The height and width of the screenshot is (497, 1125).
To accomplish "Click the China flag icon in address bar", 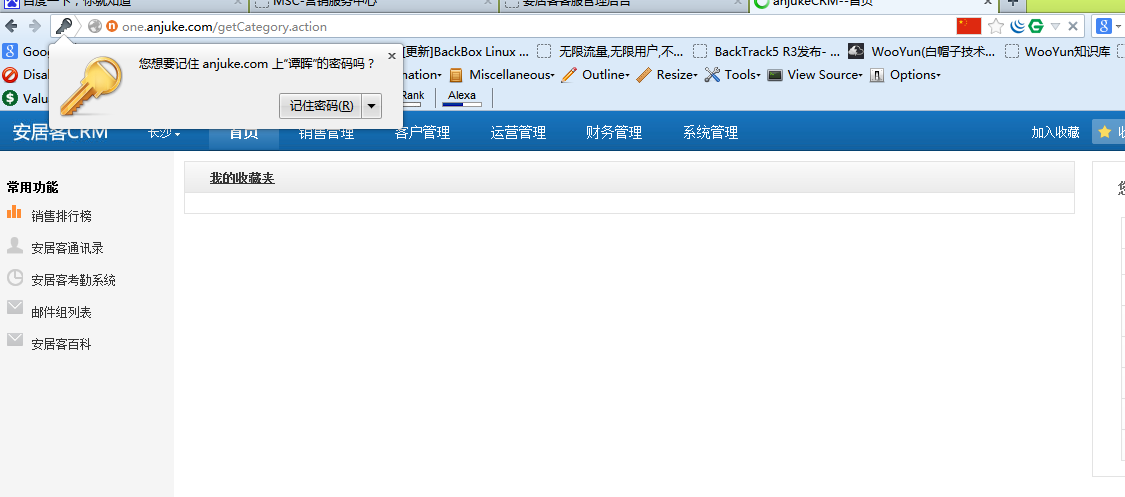I will pyautogui.click(x=969, y=27).
